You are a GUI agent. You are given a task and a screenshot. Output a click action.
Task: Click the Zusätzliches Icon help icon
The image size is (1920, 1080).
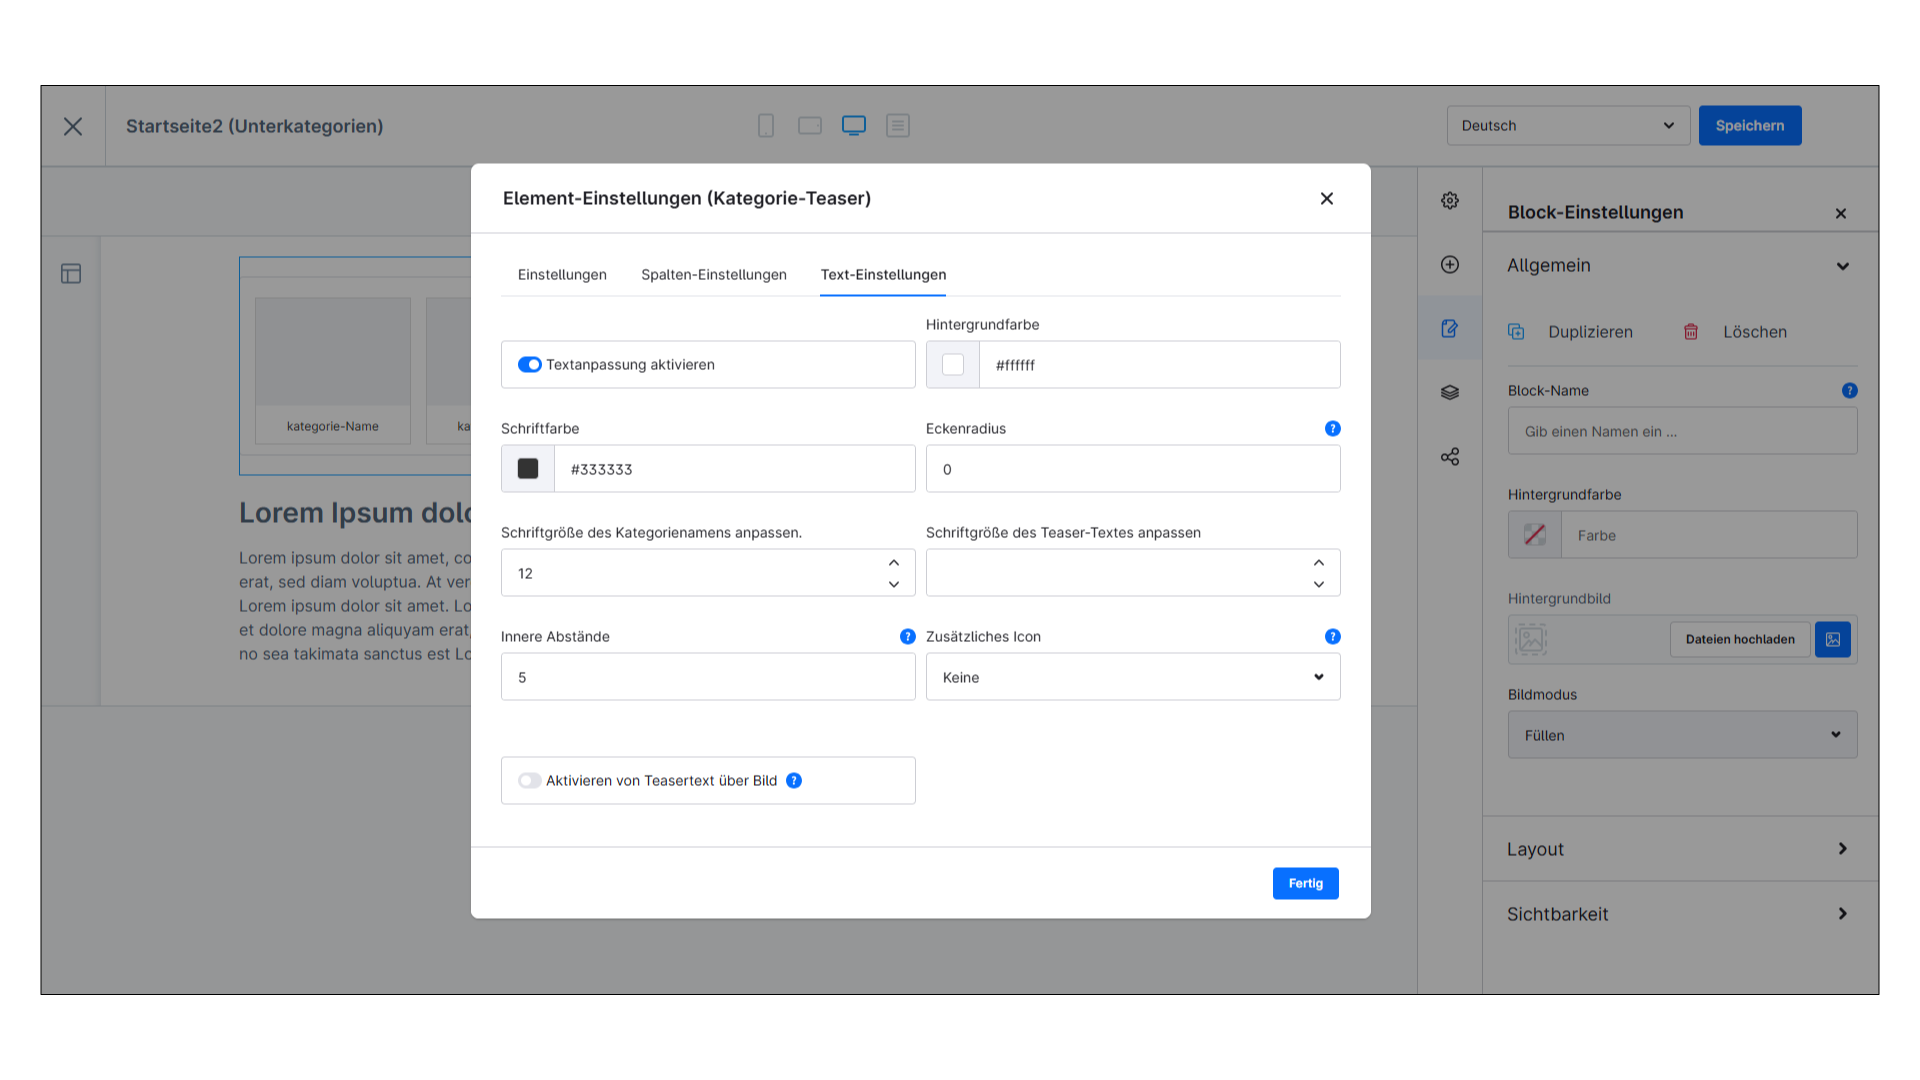pos(1332,636)
